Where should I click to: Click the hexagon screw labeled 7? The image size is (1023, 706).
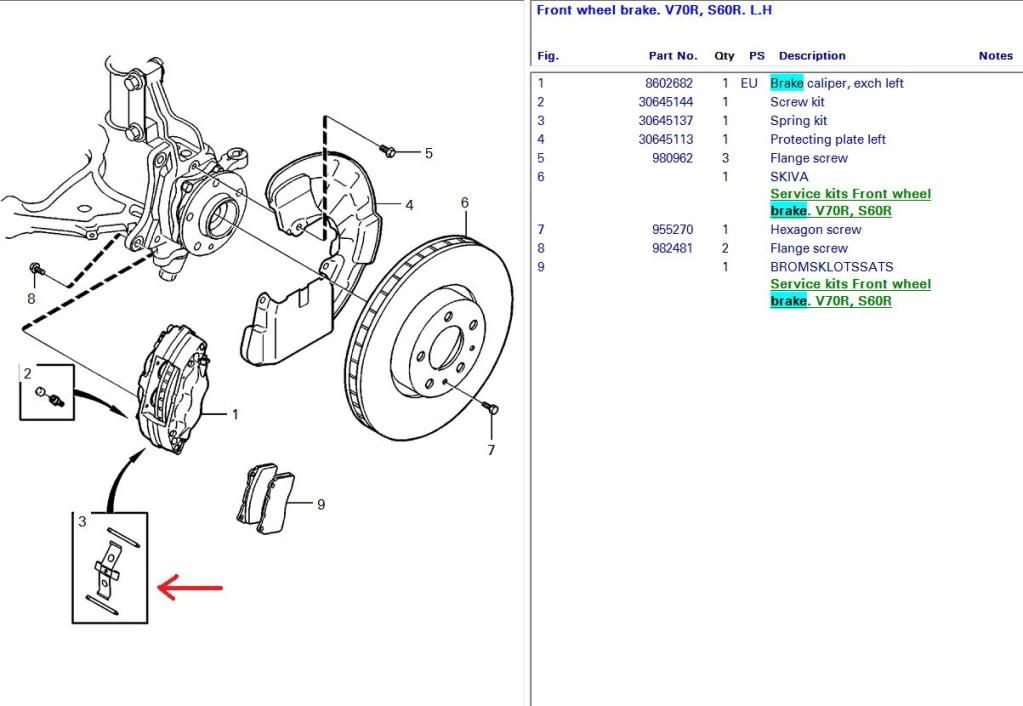489,410
